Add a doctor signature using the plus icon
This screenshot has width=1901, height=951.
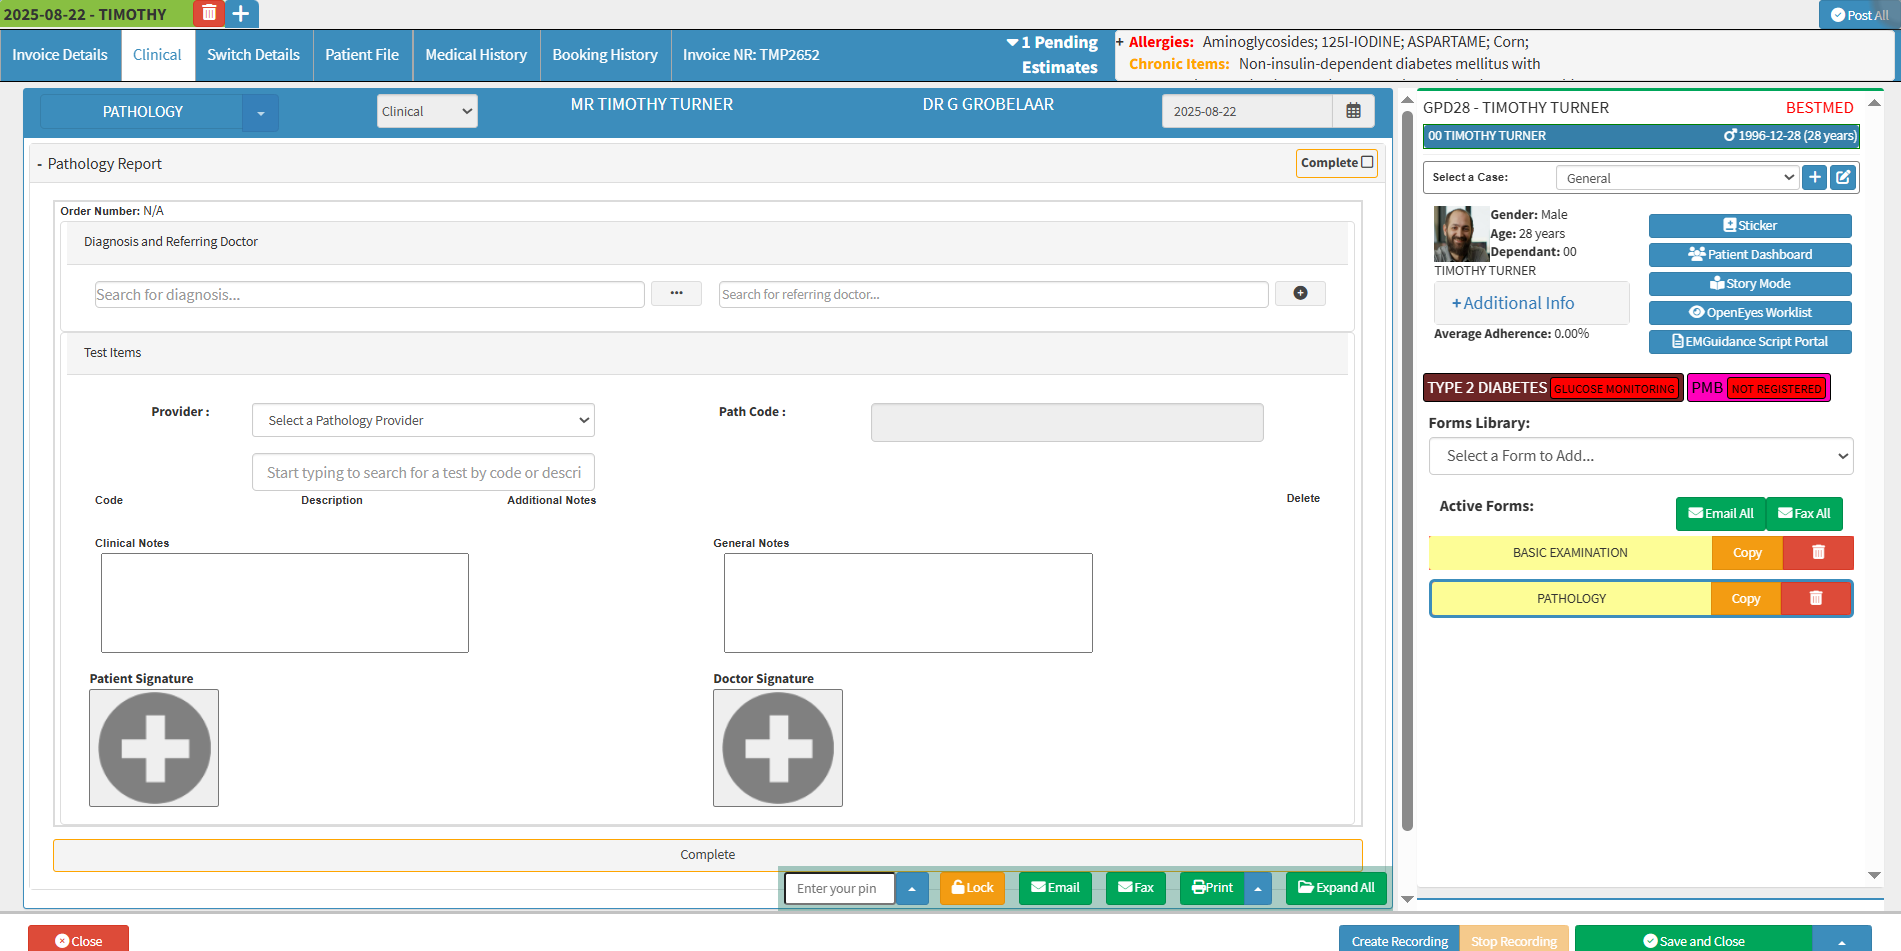[777, 748]
